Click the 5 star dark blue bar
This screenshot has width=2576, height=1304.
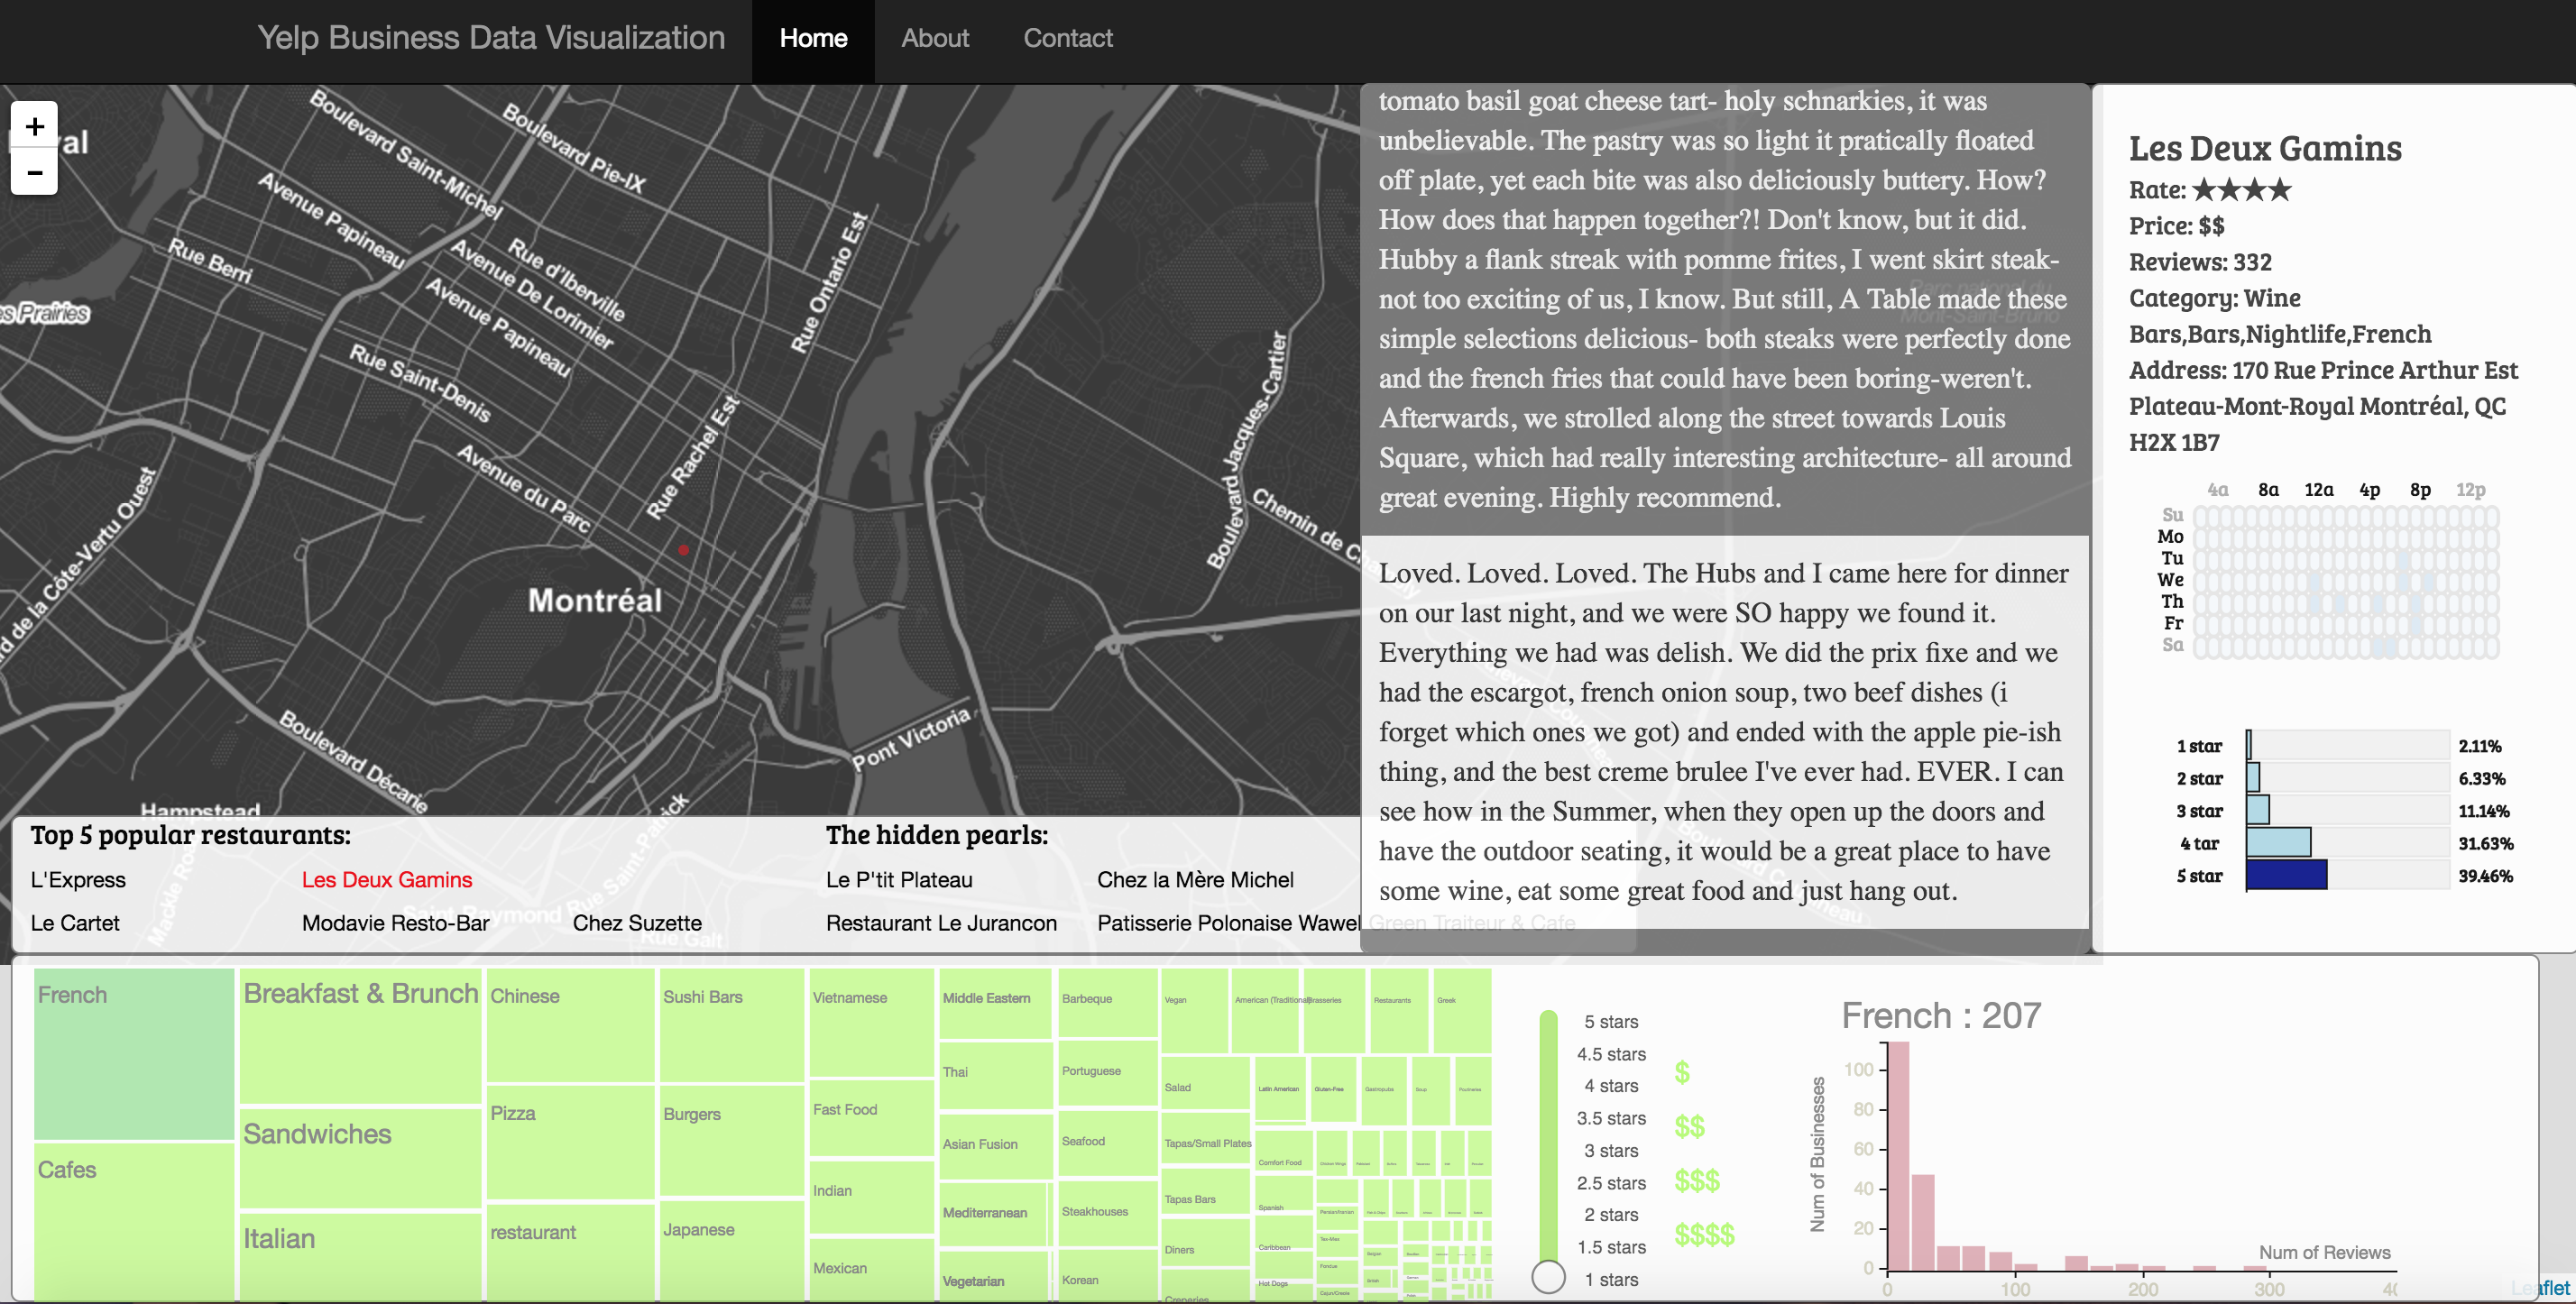(2286, 875)
